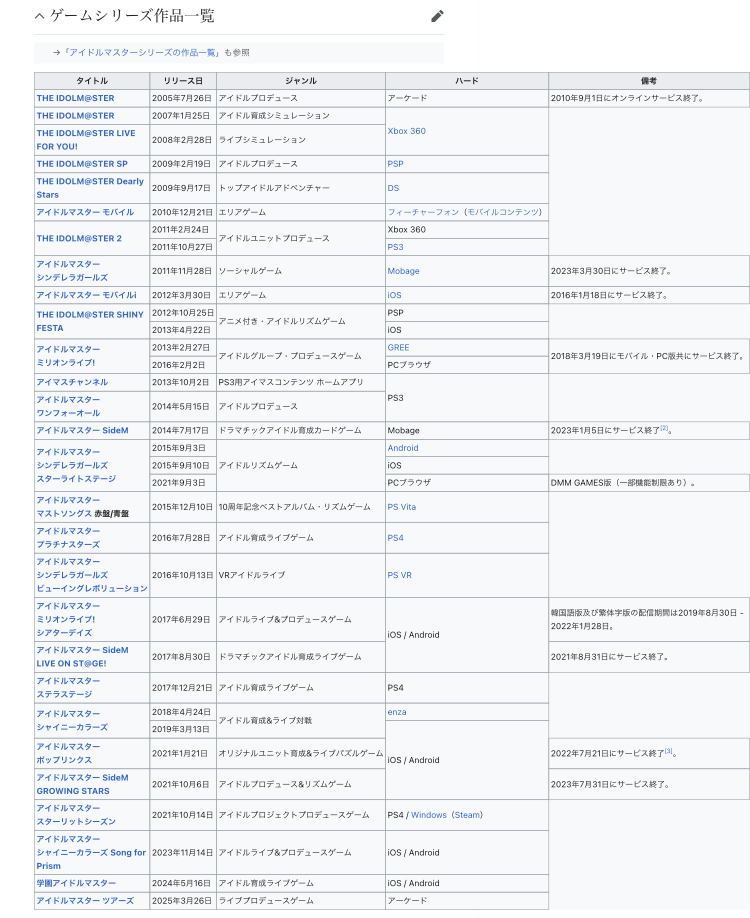Open the blue PS3 link

[395, 247]
